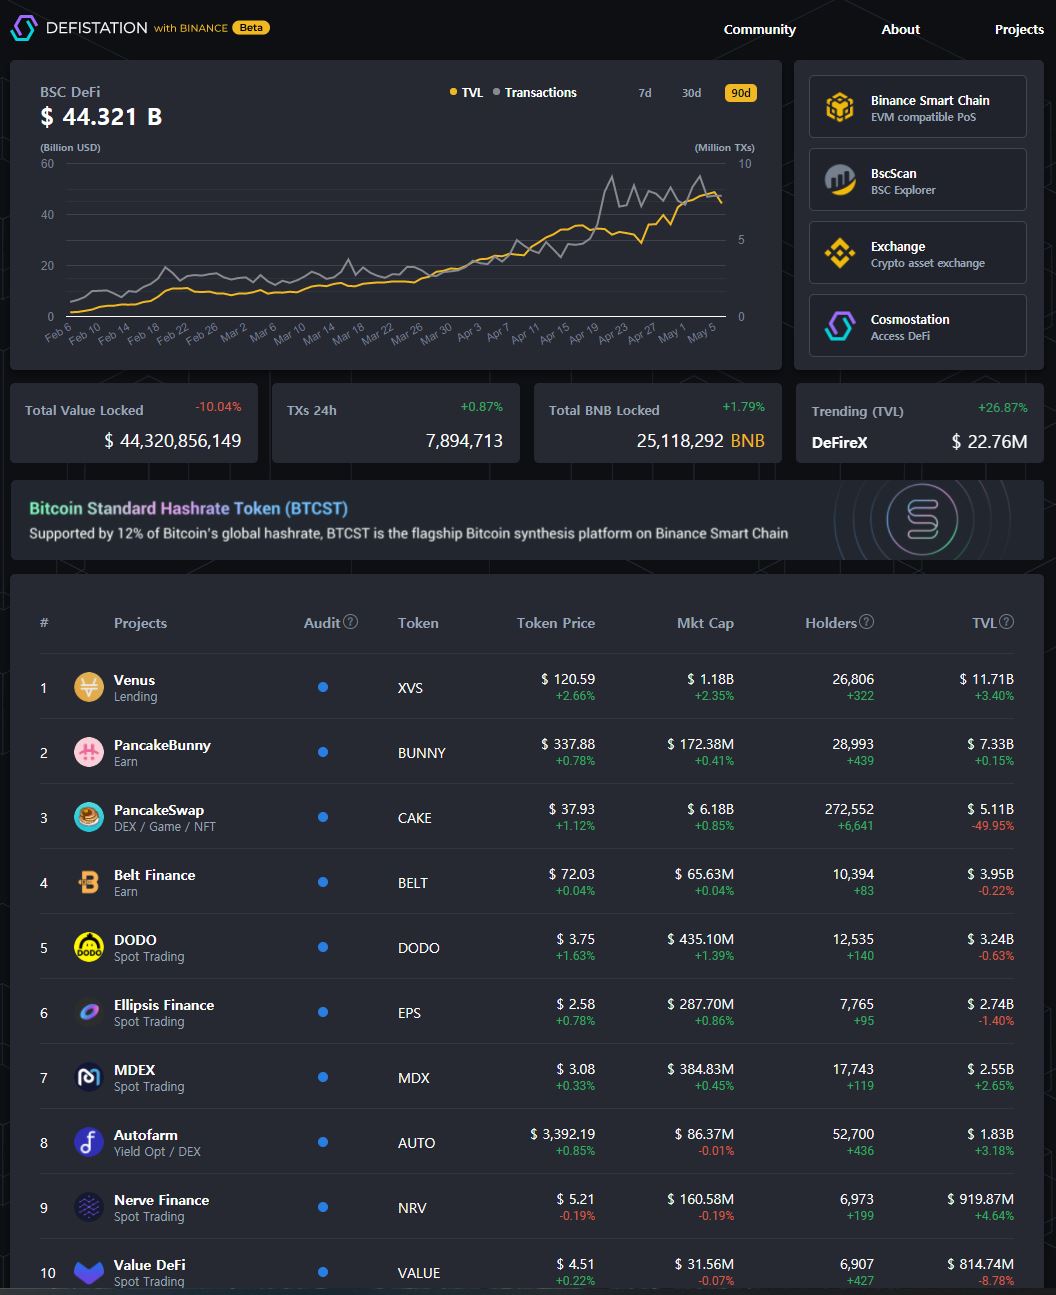Click the Autofarm project logo

tap(89, 1142)
